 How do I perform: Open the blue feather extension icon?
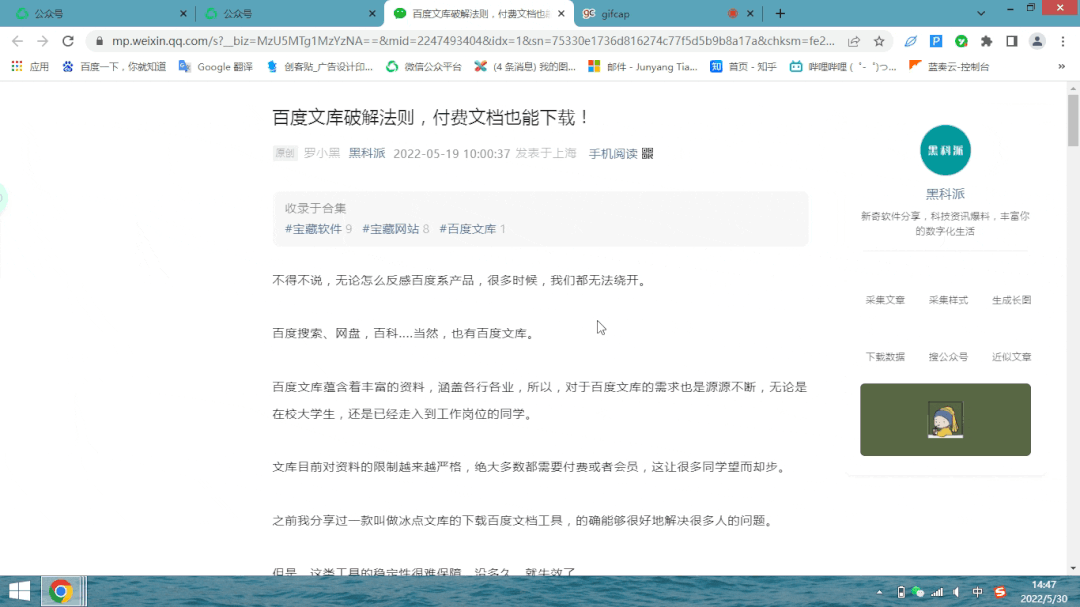pos(911,41)
